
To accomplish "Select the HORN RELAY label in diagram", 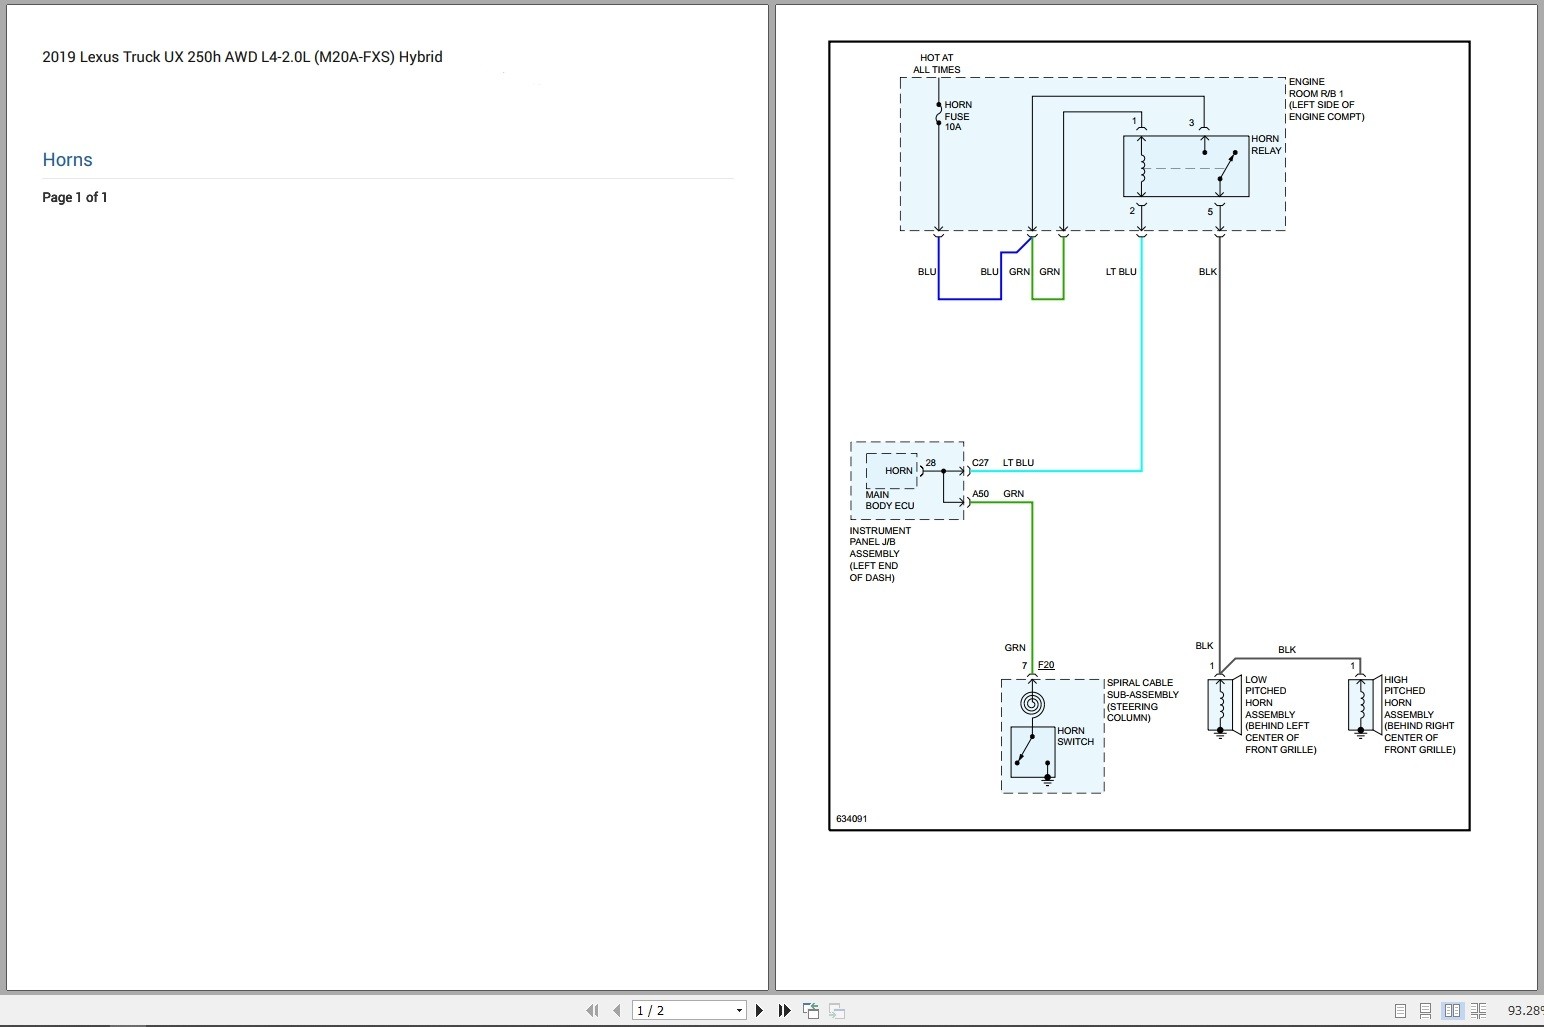I will pyautogui.click(x=1267, y=144).
